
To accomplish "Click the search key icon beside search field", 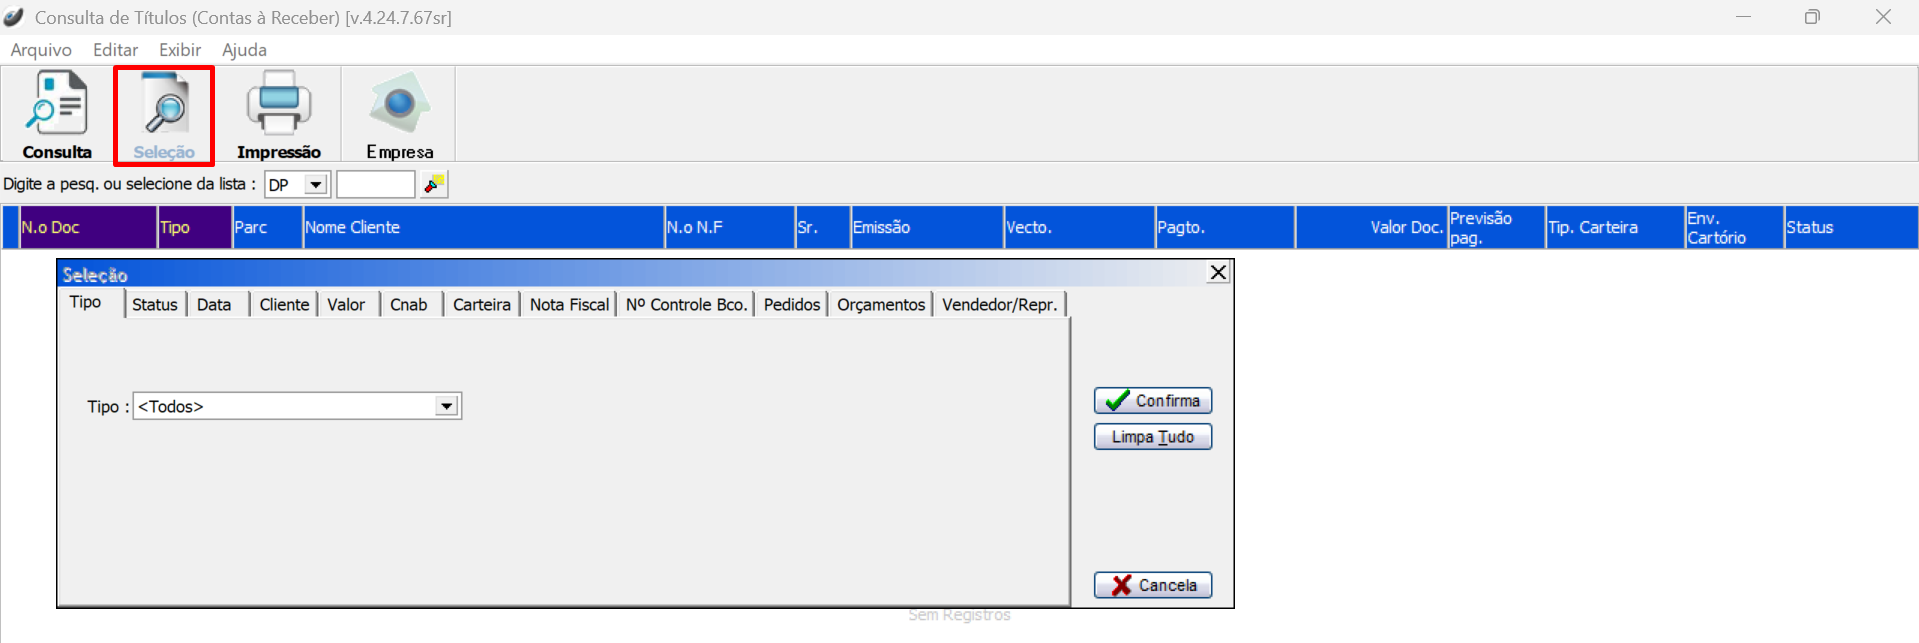I will click(x=434, y=184).
